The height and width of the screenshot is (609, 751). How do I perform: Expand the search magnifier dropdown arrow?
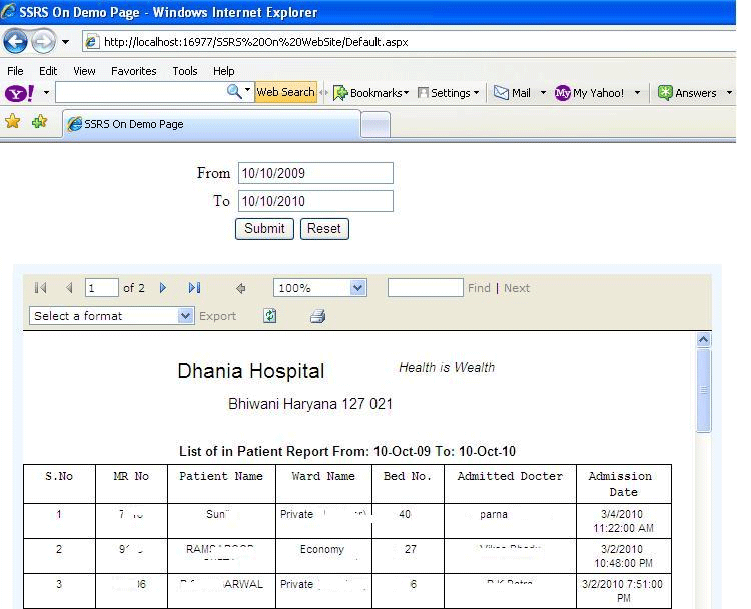[247, 90]
